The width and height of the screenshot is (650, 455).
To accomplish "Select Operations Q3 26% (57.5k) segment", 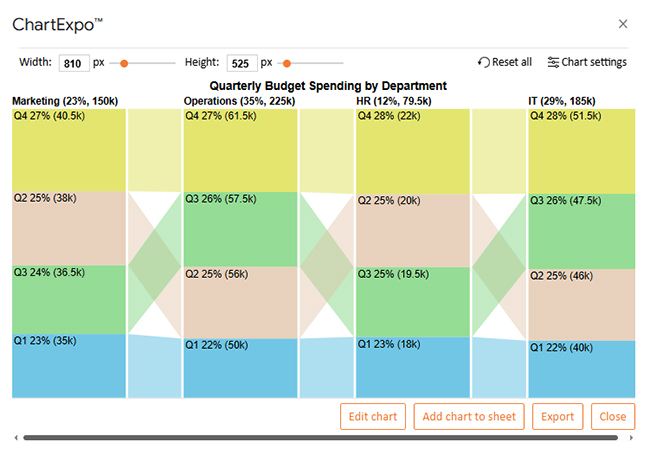I will coord(241,229).
